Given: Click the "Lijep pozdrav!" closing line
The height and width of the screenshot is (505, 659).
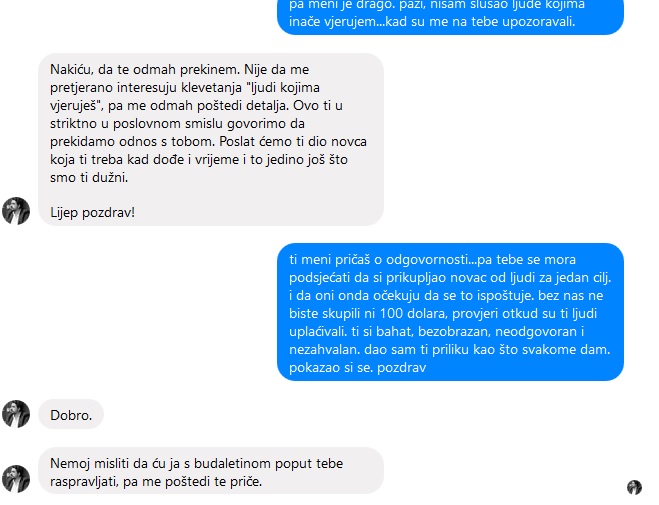Looking at the screenshot, I should [92, 212].
